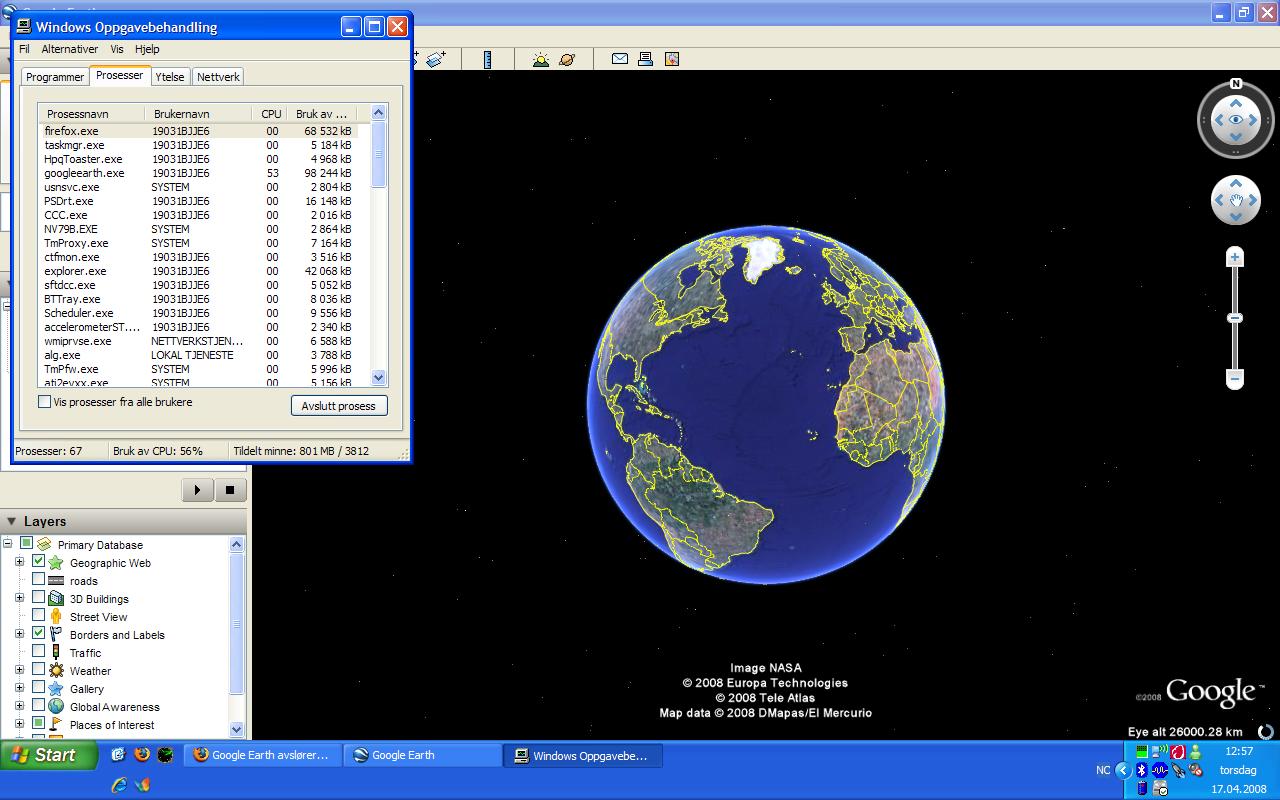Switch to the Nettverk tab
The image size is (1280, 800).
coord(218,77)
